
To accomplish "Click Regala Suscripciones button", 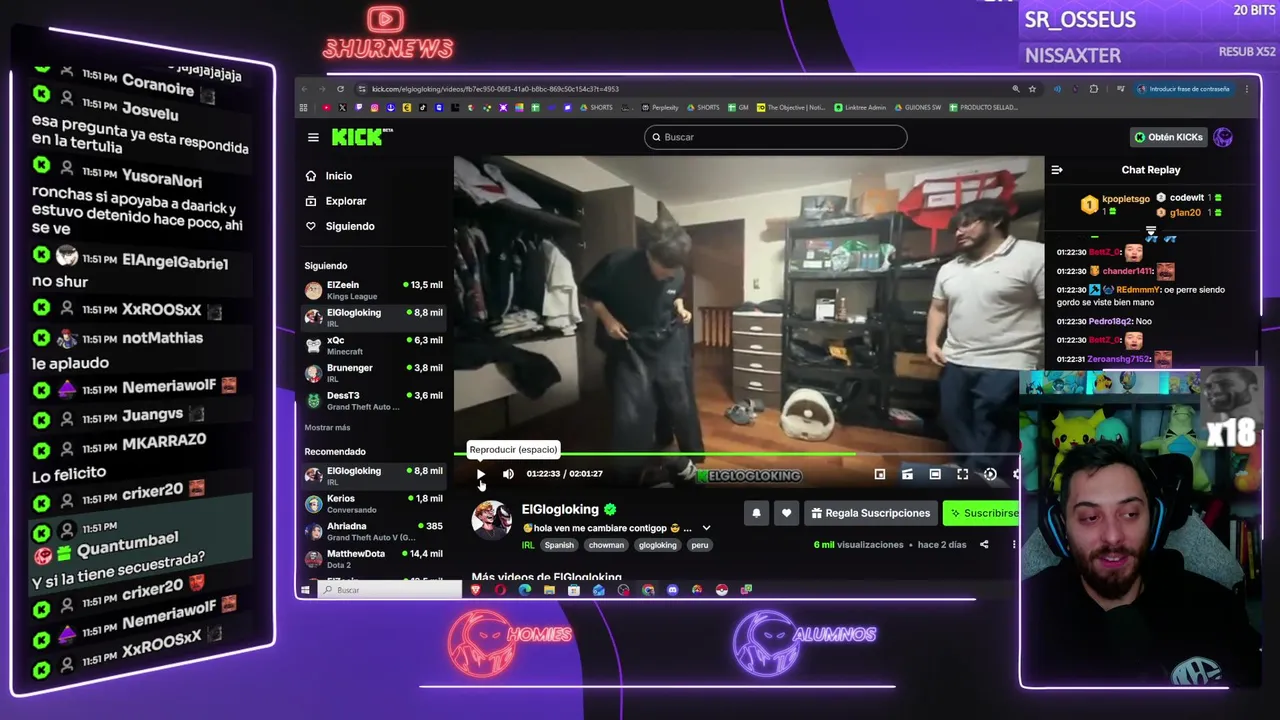I will click(870, 513).
